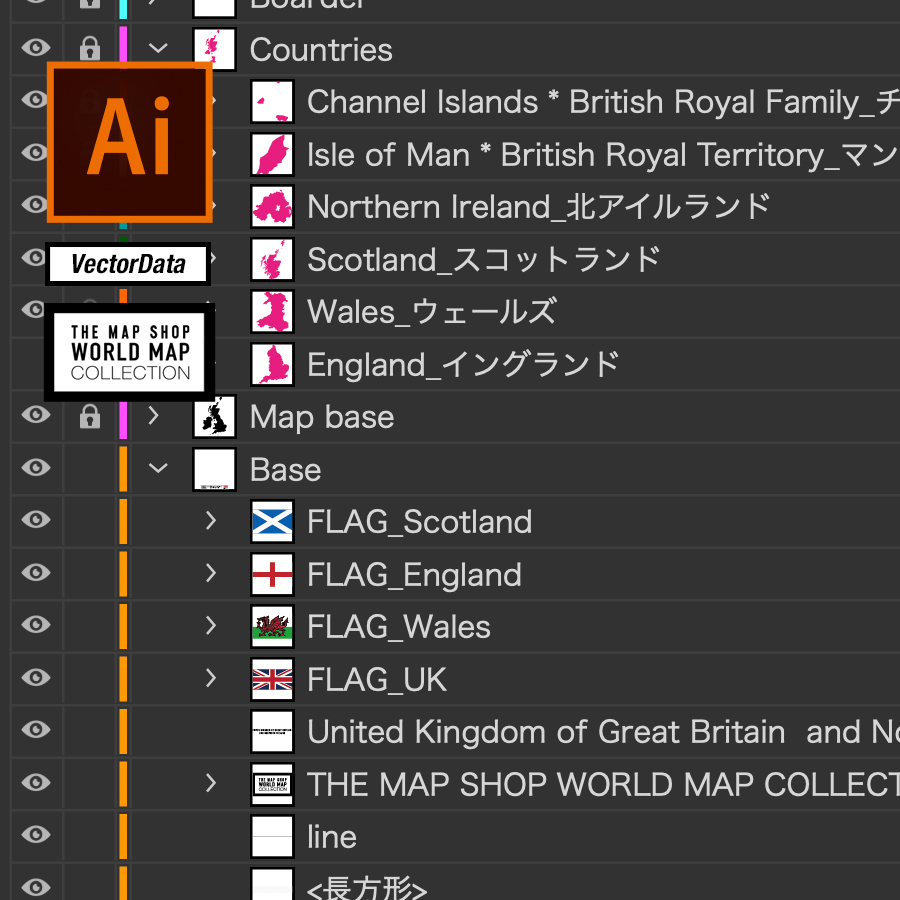The height and width of the screenshot is (900, 900).
Task: Hide the Countries layer with its eye
Action: 36,47
